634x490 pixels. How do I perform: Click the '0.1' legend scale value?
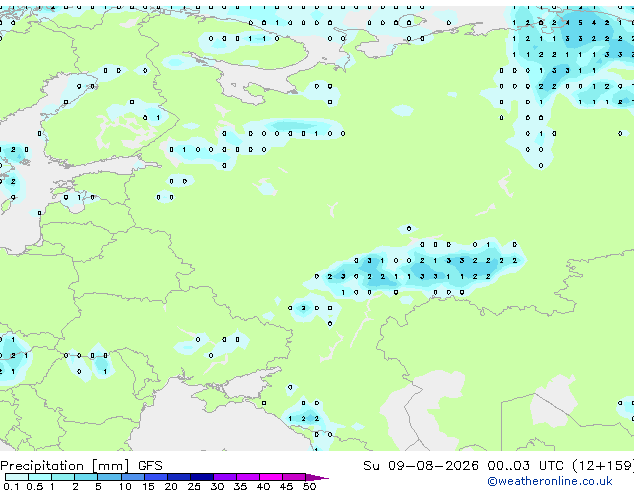11,486
